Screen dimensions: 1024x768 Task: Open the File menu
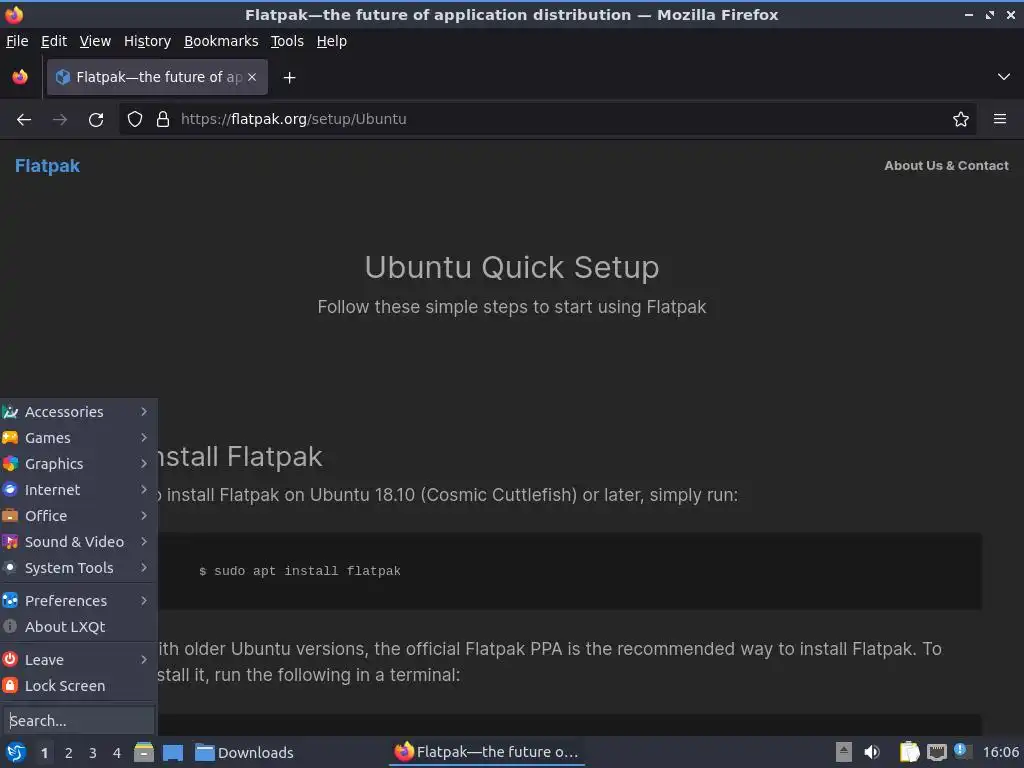click(17, 41)
